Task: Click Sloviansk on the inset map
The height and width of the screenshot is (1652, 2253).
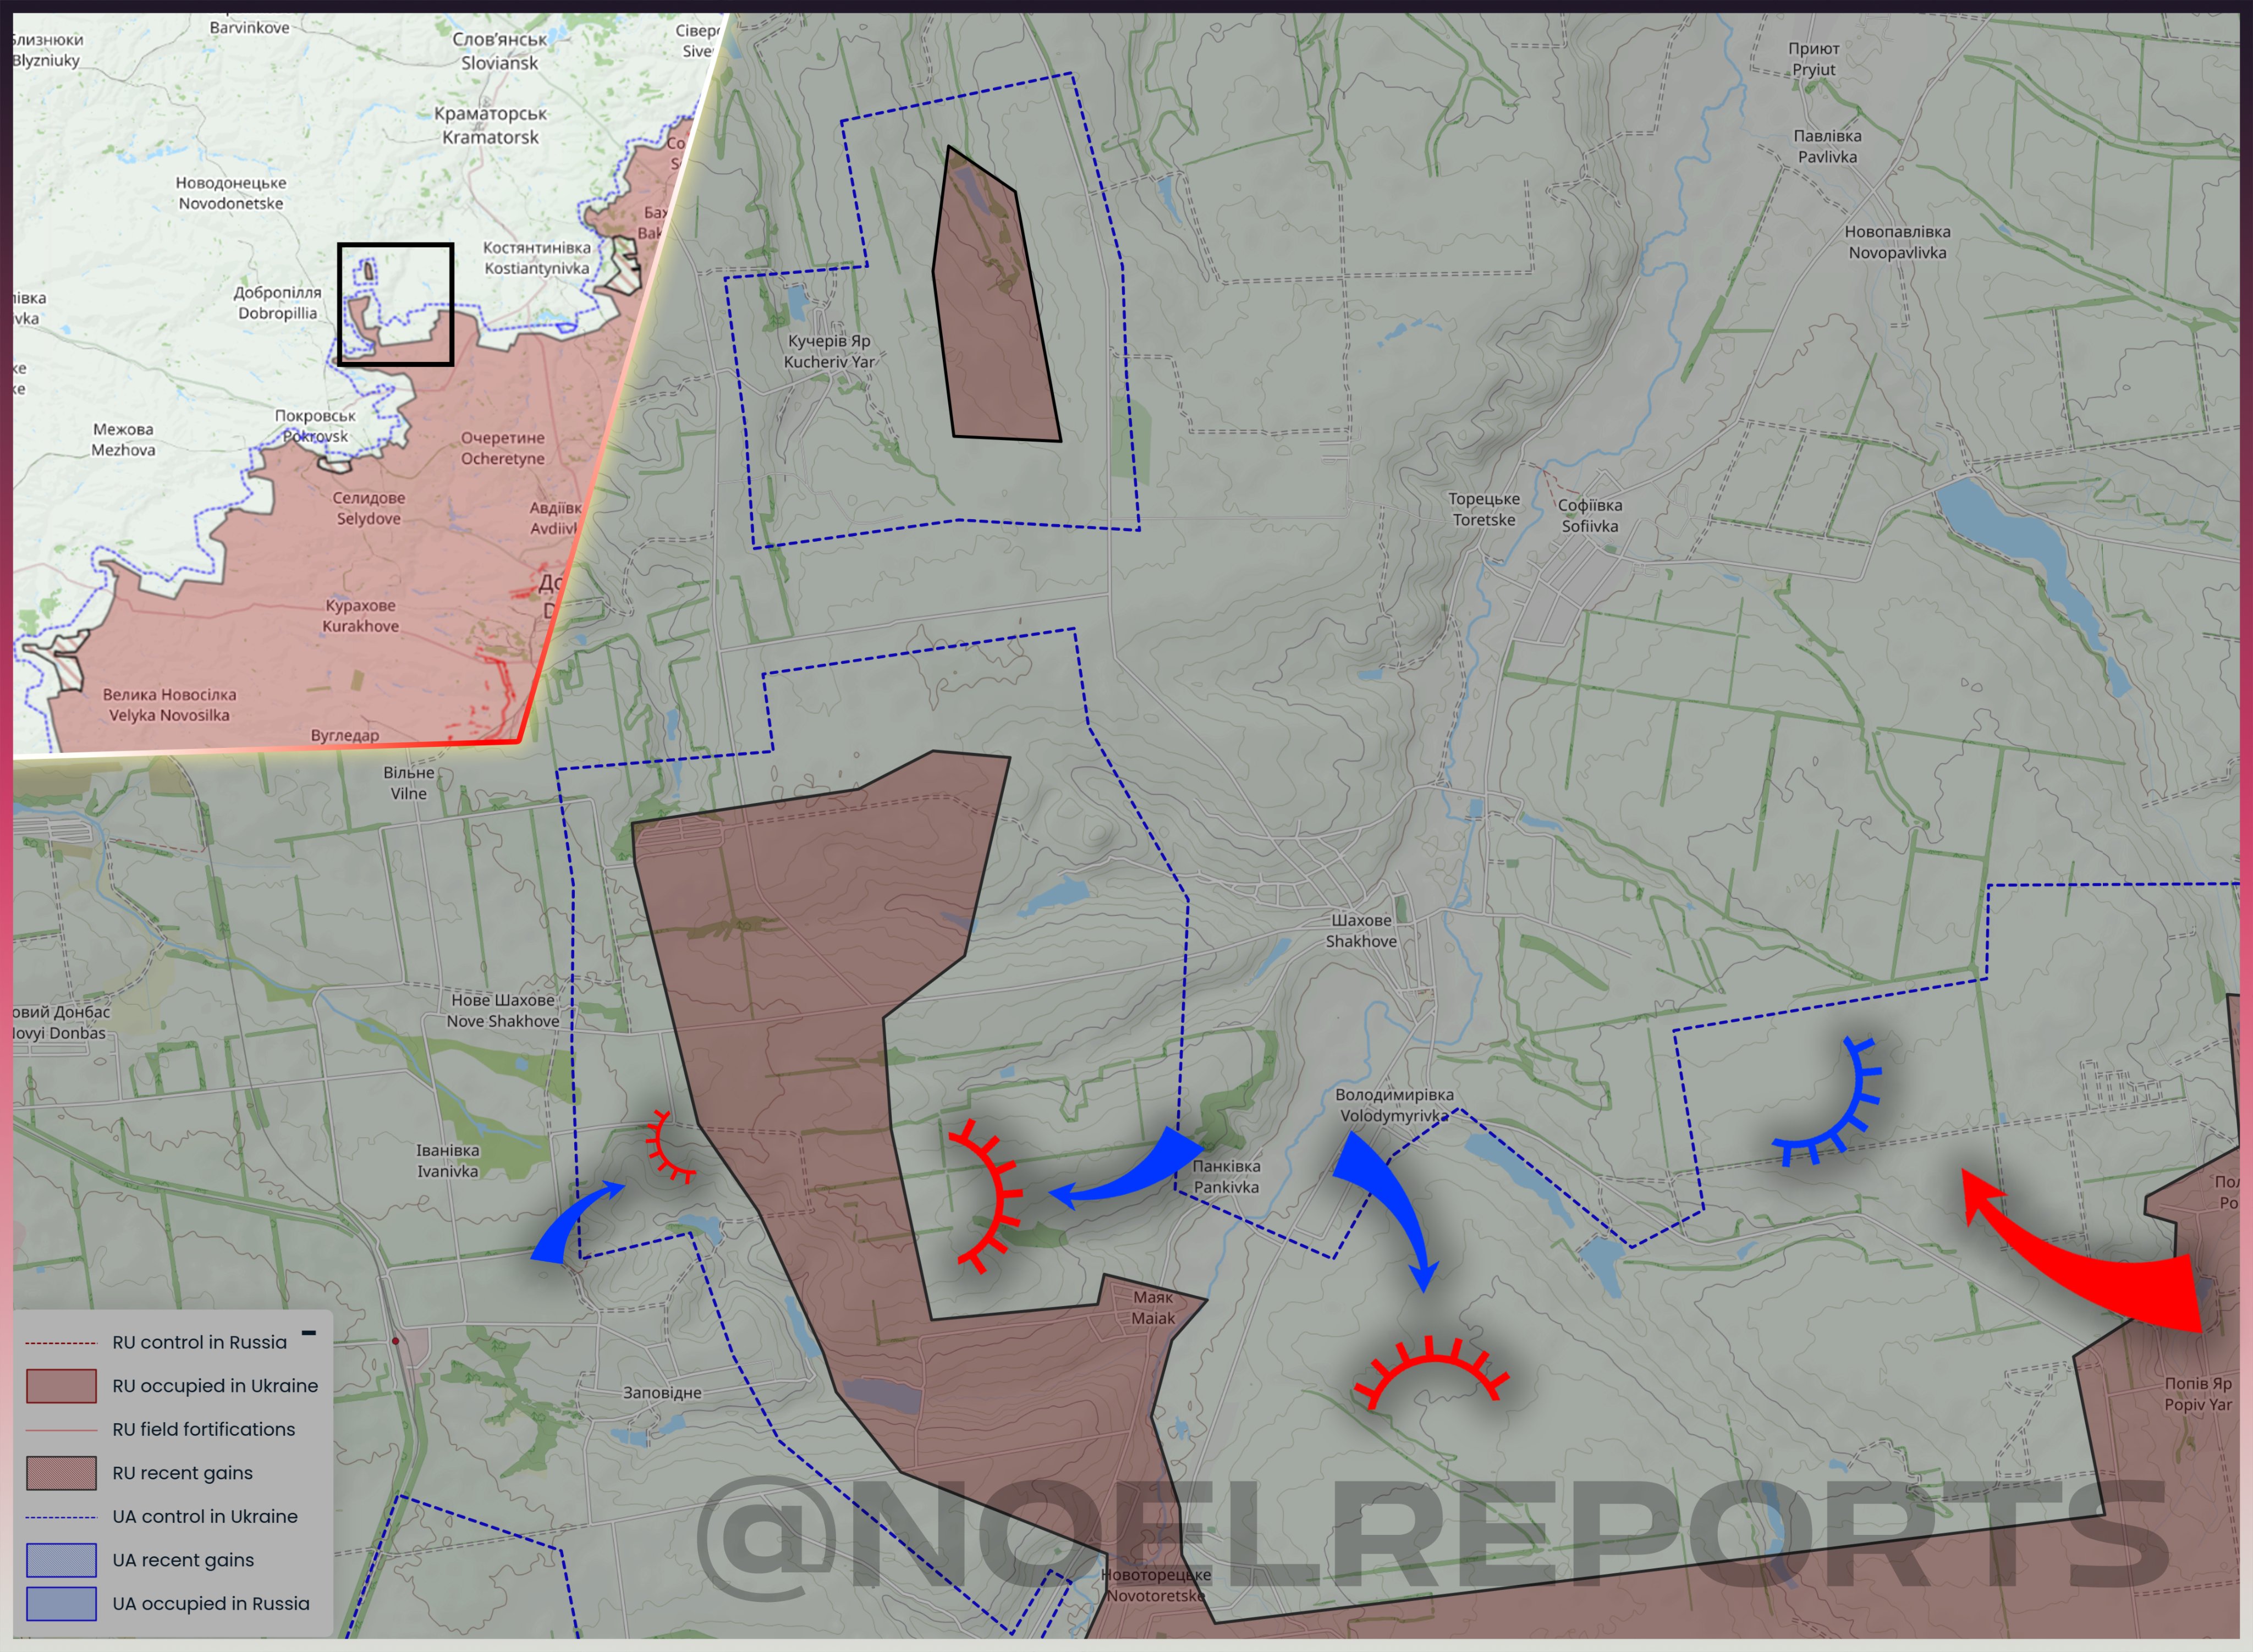Action: (x=500, y=51)
